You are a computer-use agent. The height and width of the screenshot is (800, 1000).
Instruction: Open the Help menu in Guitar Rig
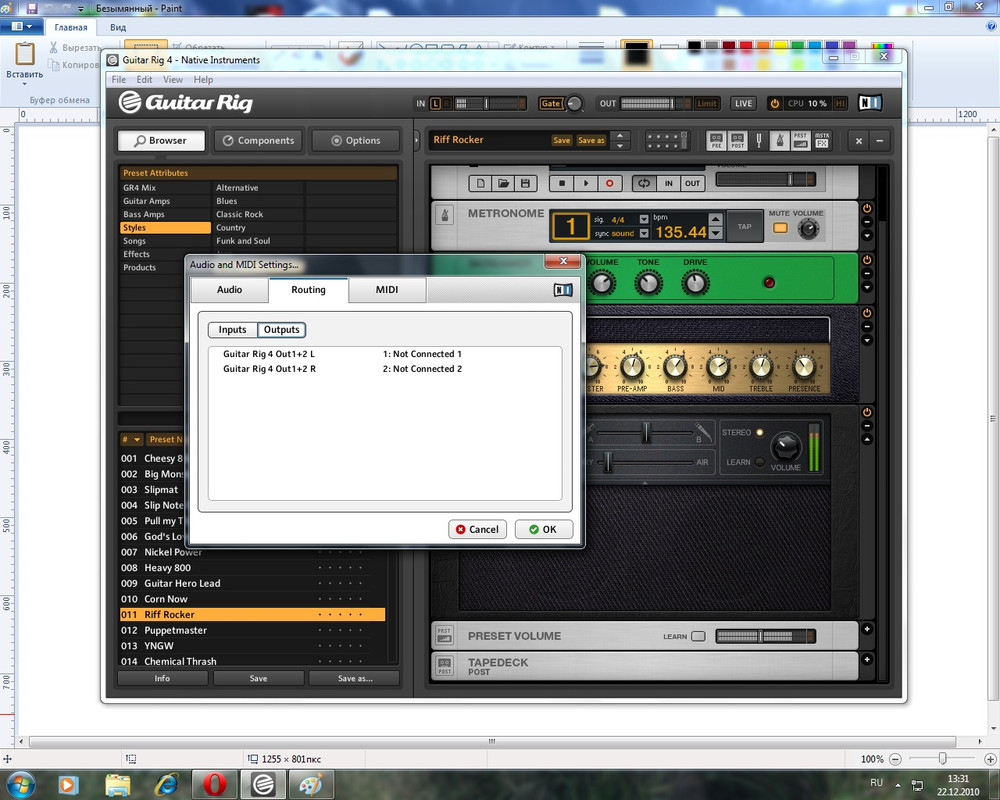point(203,80)
